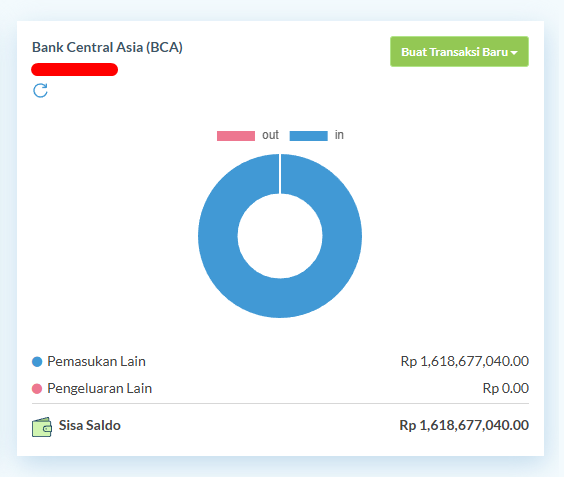The width and height of the screenshot is (564, 477).
Task: Click the wallet icon beside Sisa Saldo
Action: pos(42,427)
